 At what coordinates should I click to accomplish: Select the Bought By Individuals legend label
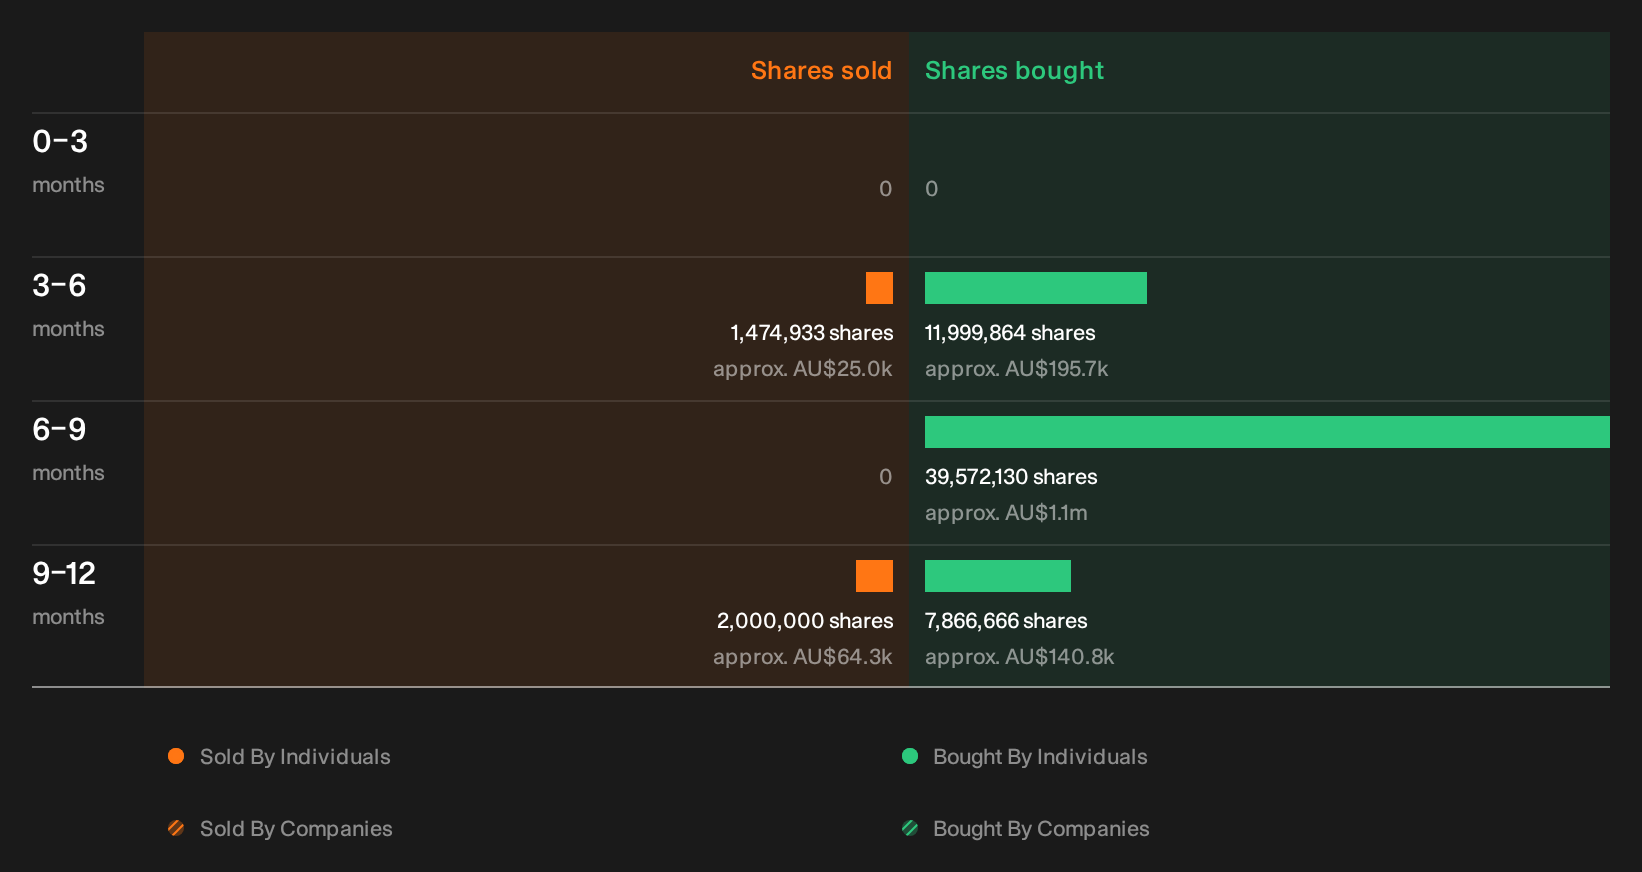1040,757
